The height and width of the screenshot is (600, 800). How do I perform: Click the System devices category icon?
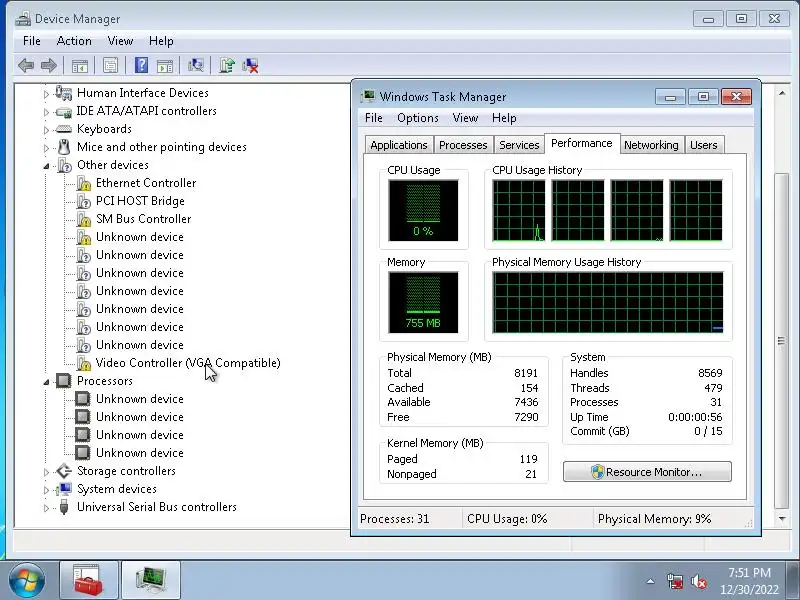click(64, 489)
